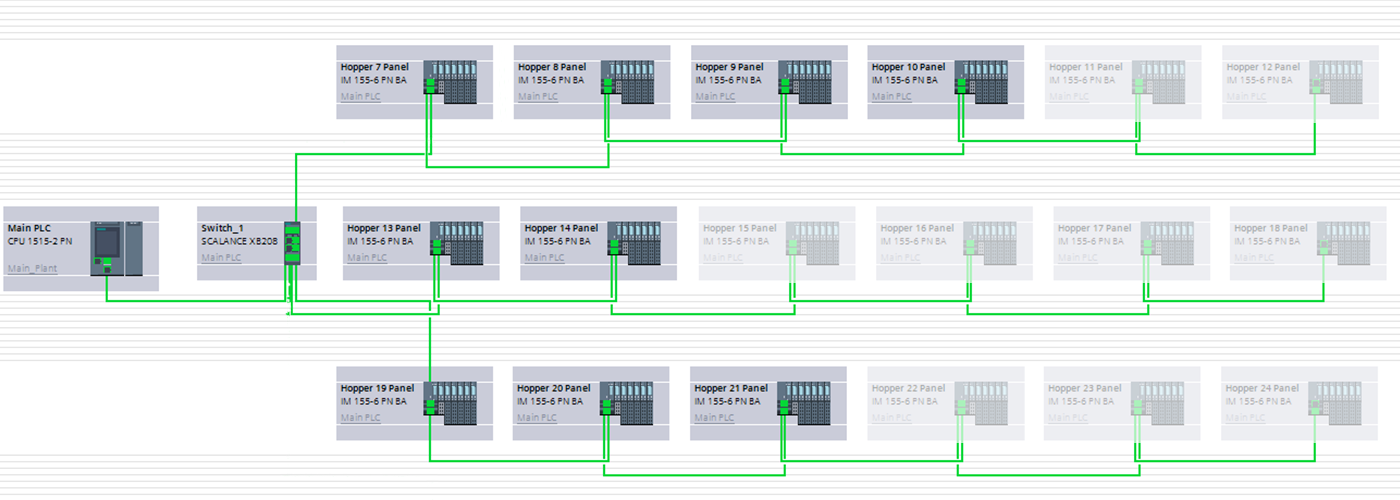Select the Hopper 20 Panel module icon
This screenshot has width=1400, height=500.
[x=628, y=403]
